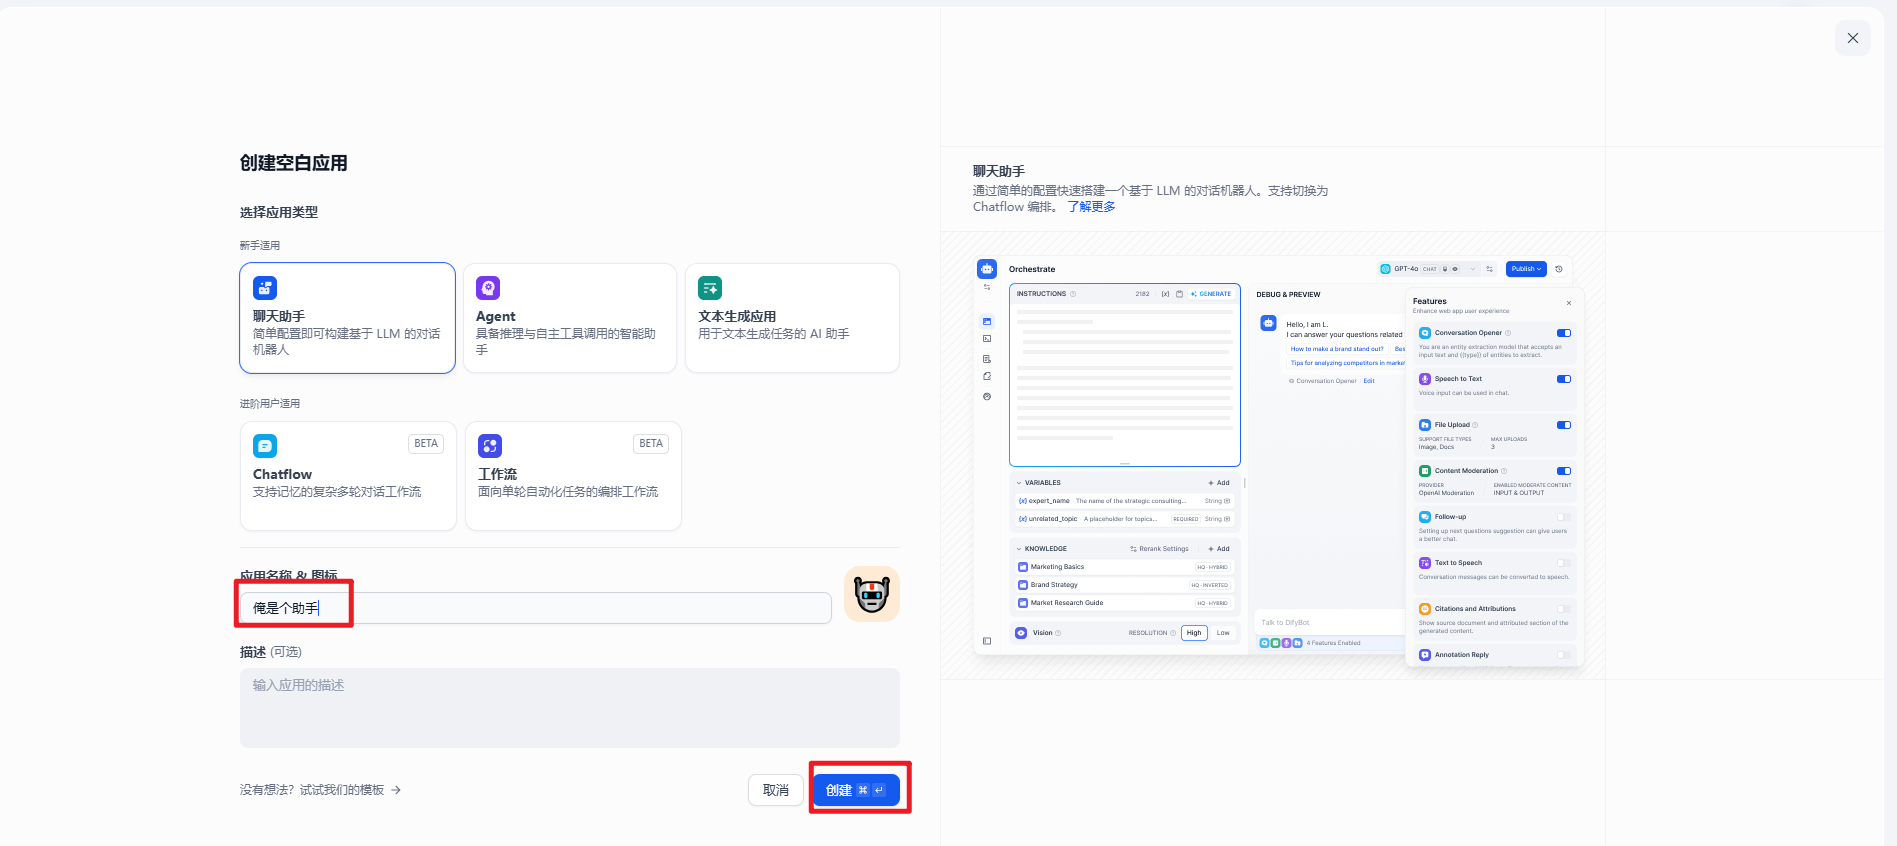Focus the app name field containing 俺是个助手
This screenshot has width=1897, height=846.
(536, 608)
